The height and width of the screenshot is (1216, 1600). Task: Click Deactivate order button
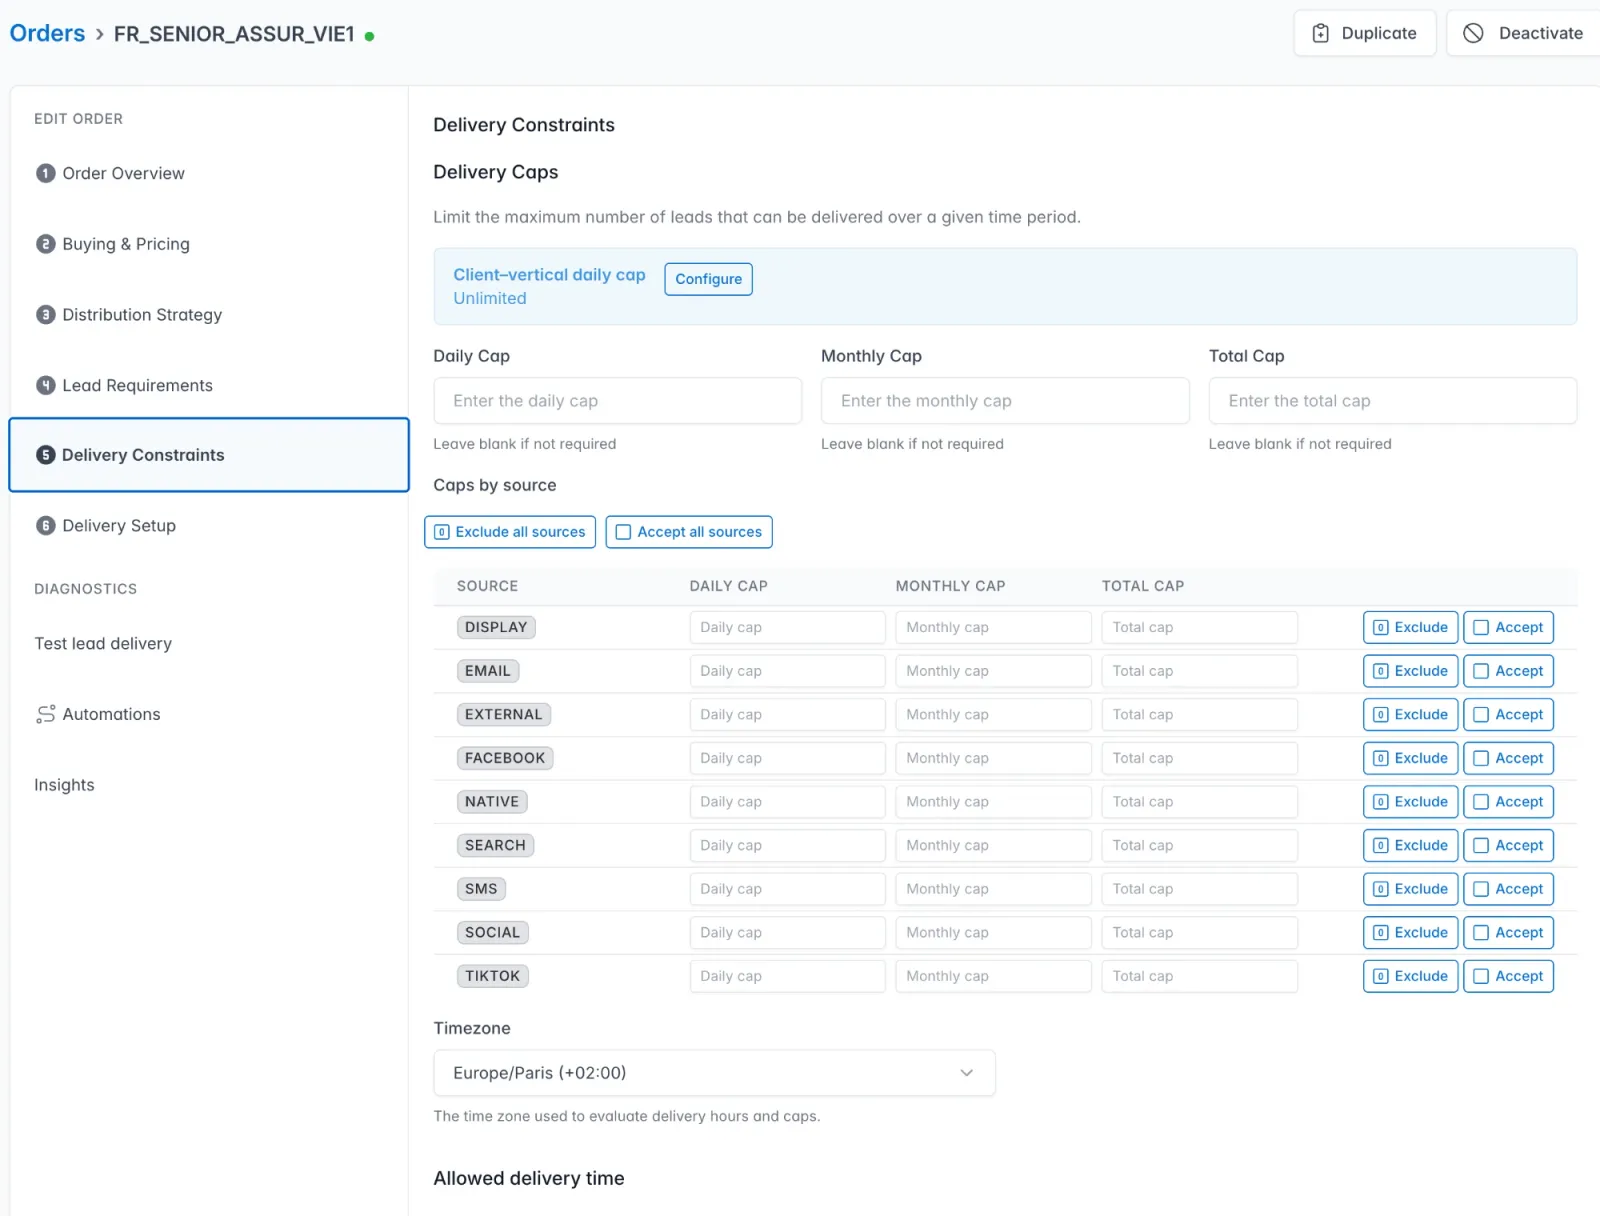1523,33
